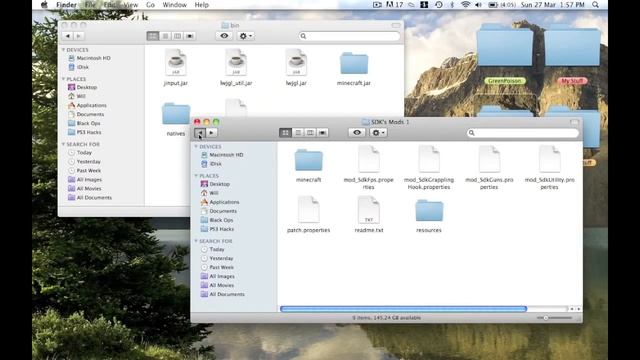Switch bin window to list view
Image resolution: width=640 pixels, height=360 pixels.
pyautogui.click(x=165, y=36)
